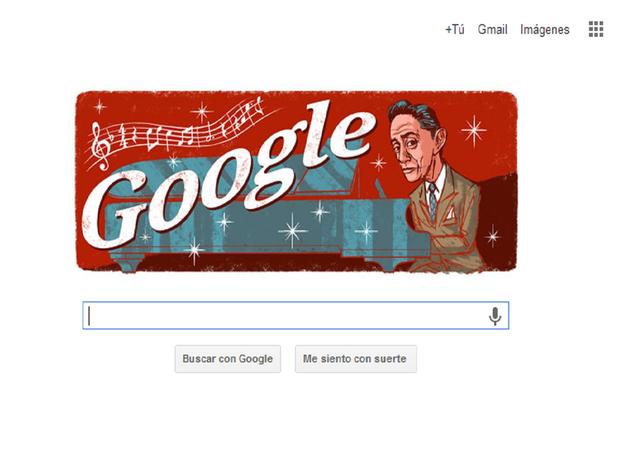The height and width of the screenshot is (464, 619).
Task: Go to Gmail
Action: point(492,30)
